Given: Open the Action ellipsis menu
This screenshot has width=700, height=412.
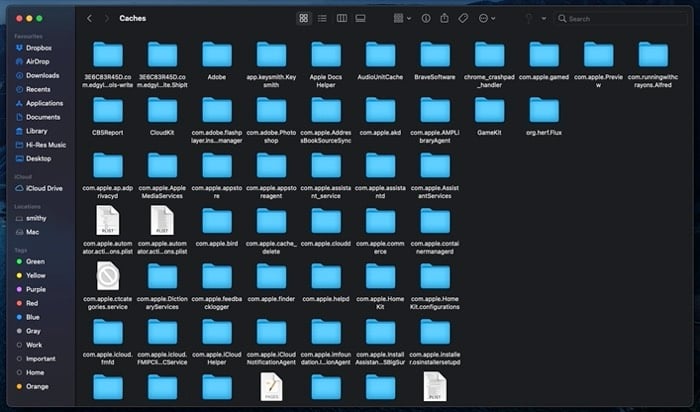Looking at the screenshot, I should 487,18.
